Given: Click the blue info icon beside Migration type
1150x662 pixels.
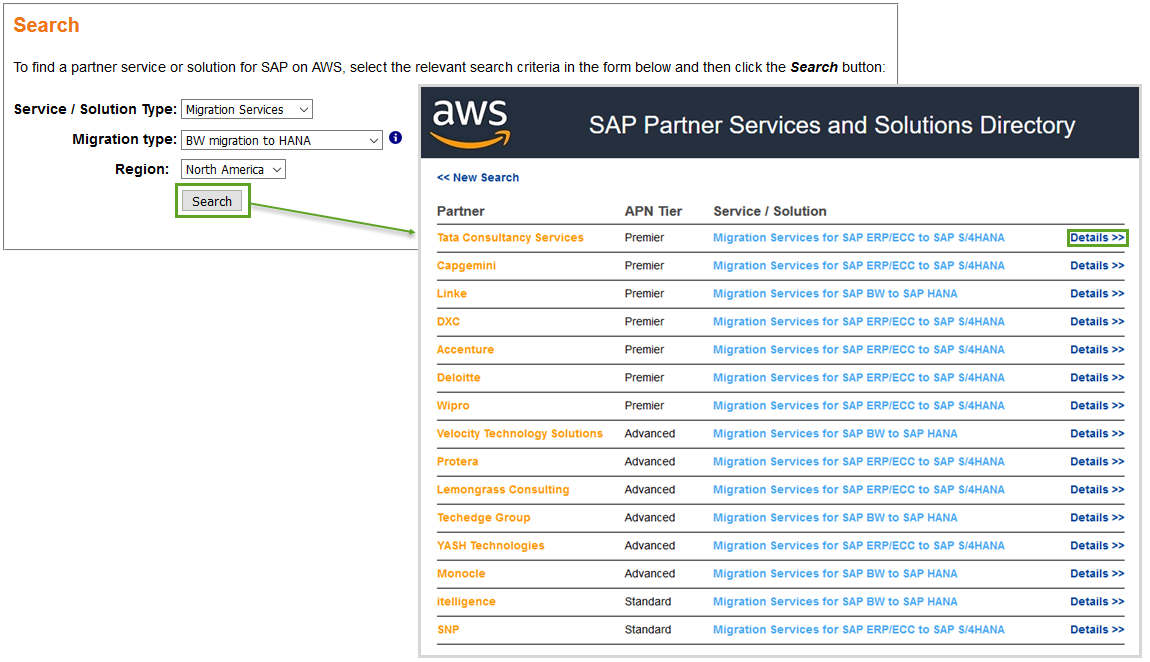Looking at the screenshot, I should click(x=395, y=137).
